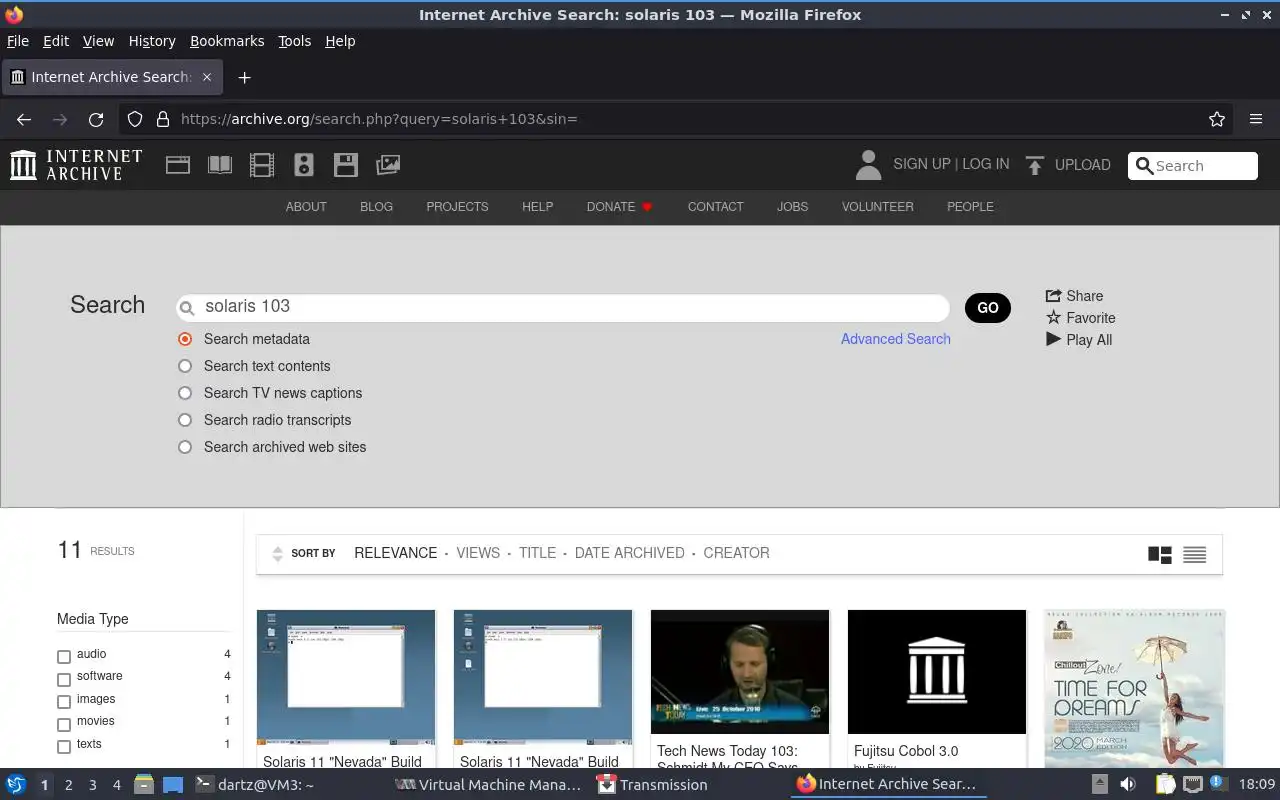View site security padlock info
The image size is (1280, 800).
tap(163, 119)
